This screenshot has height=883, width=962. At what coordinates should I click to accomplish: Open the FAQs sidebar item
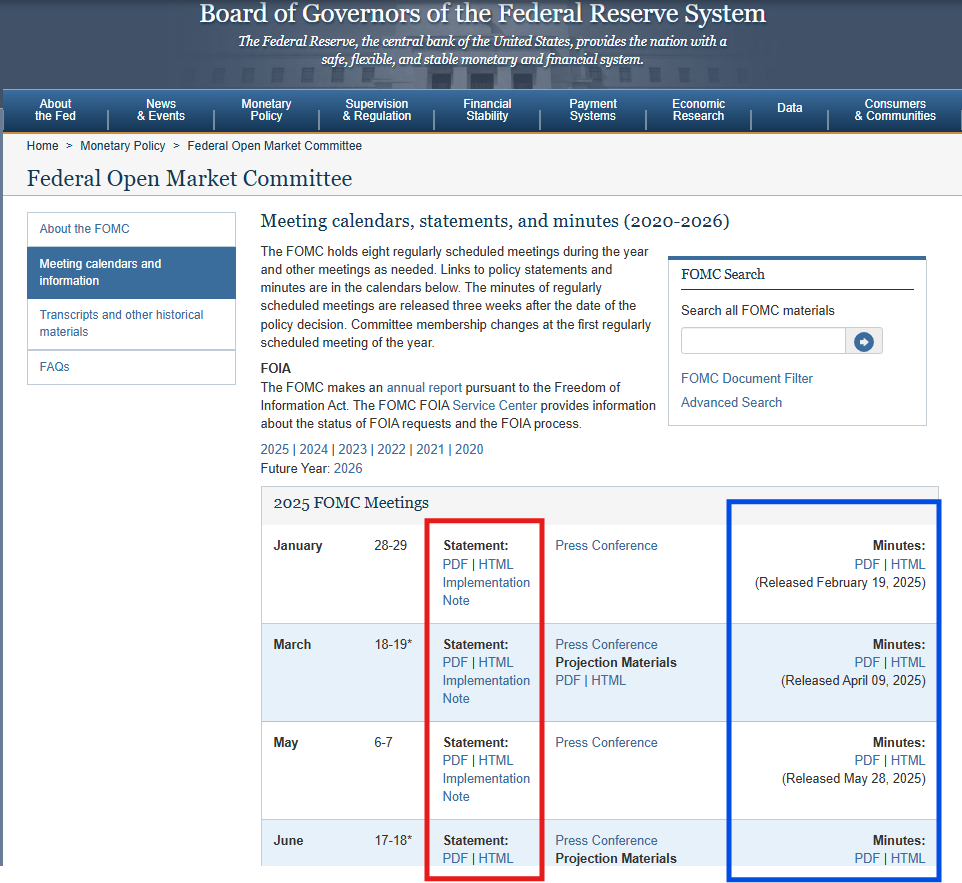point(131,367)
